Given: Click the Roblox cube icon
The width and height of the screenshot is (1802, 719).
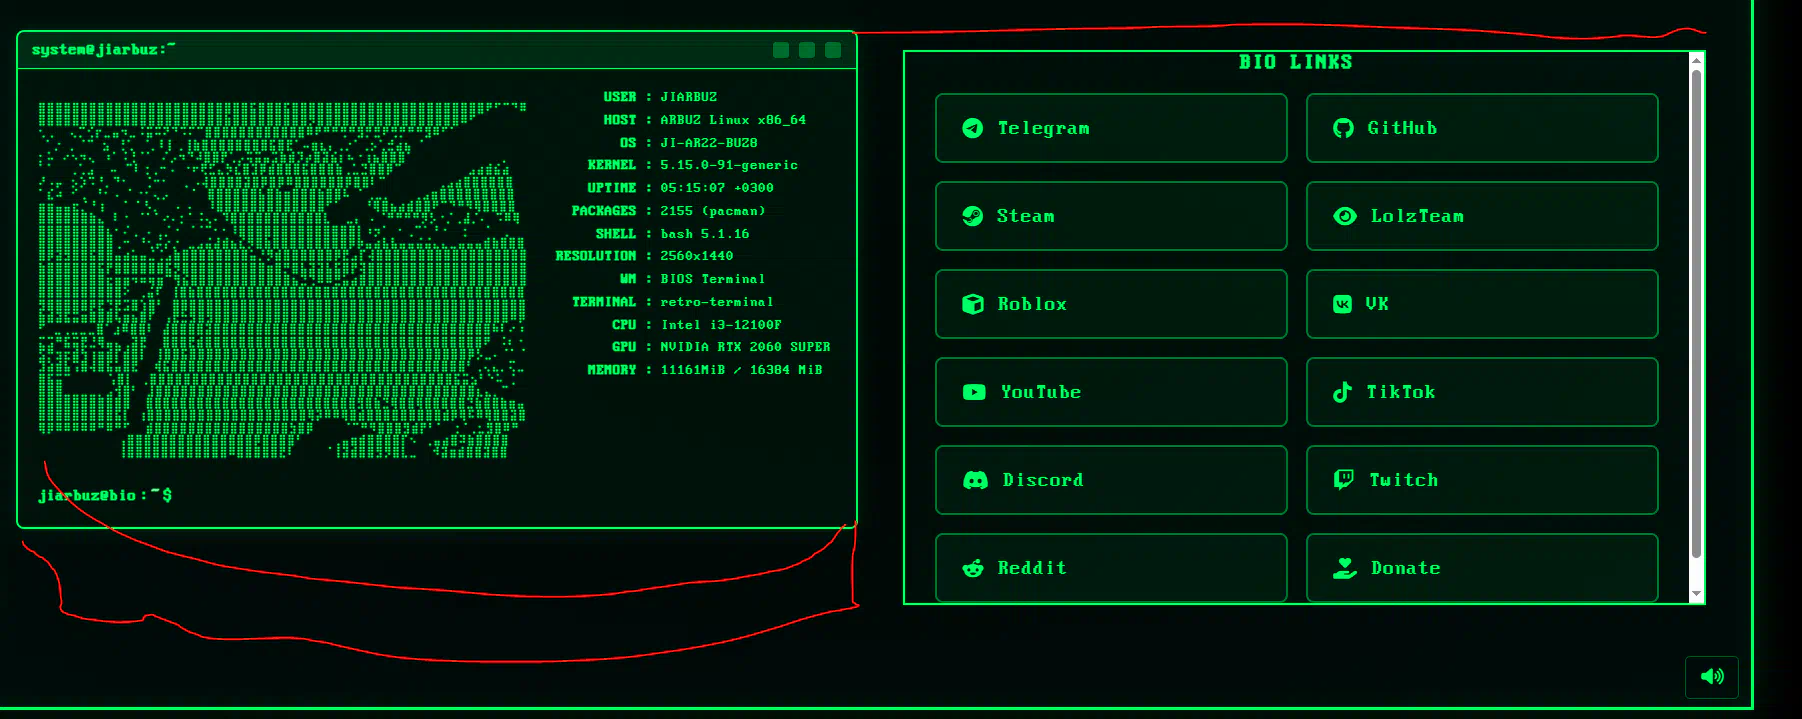Looking at the screenshot, I should [972, 304].
